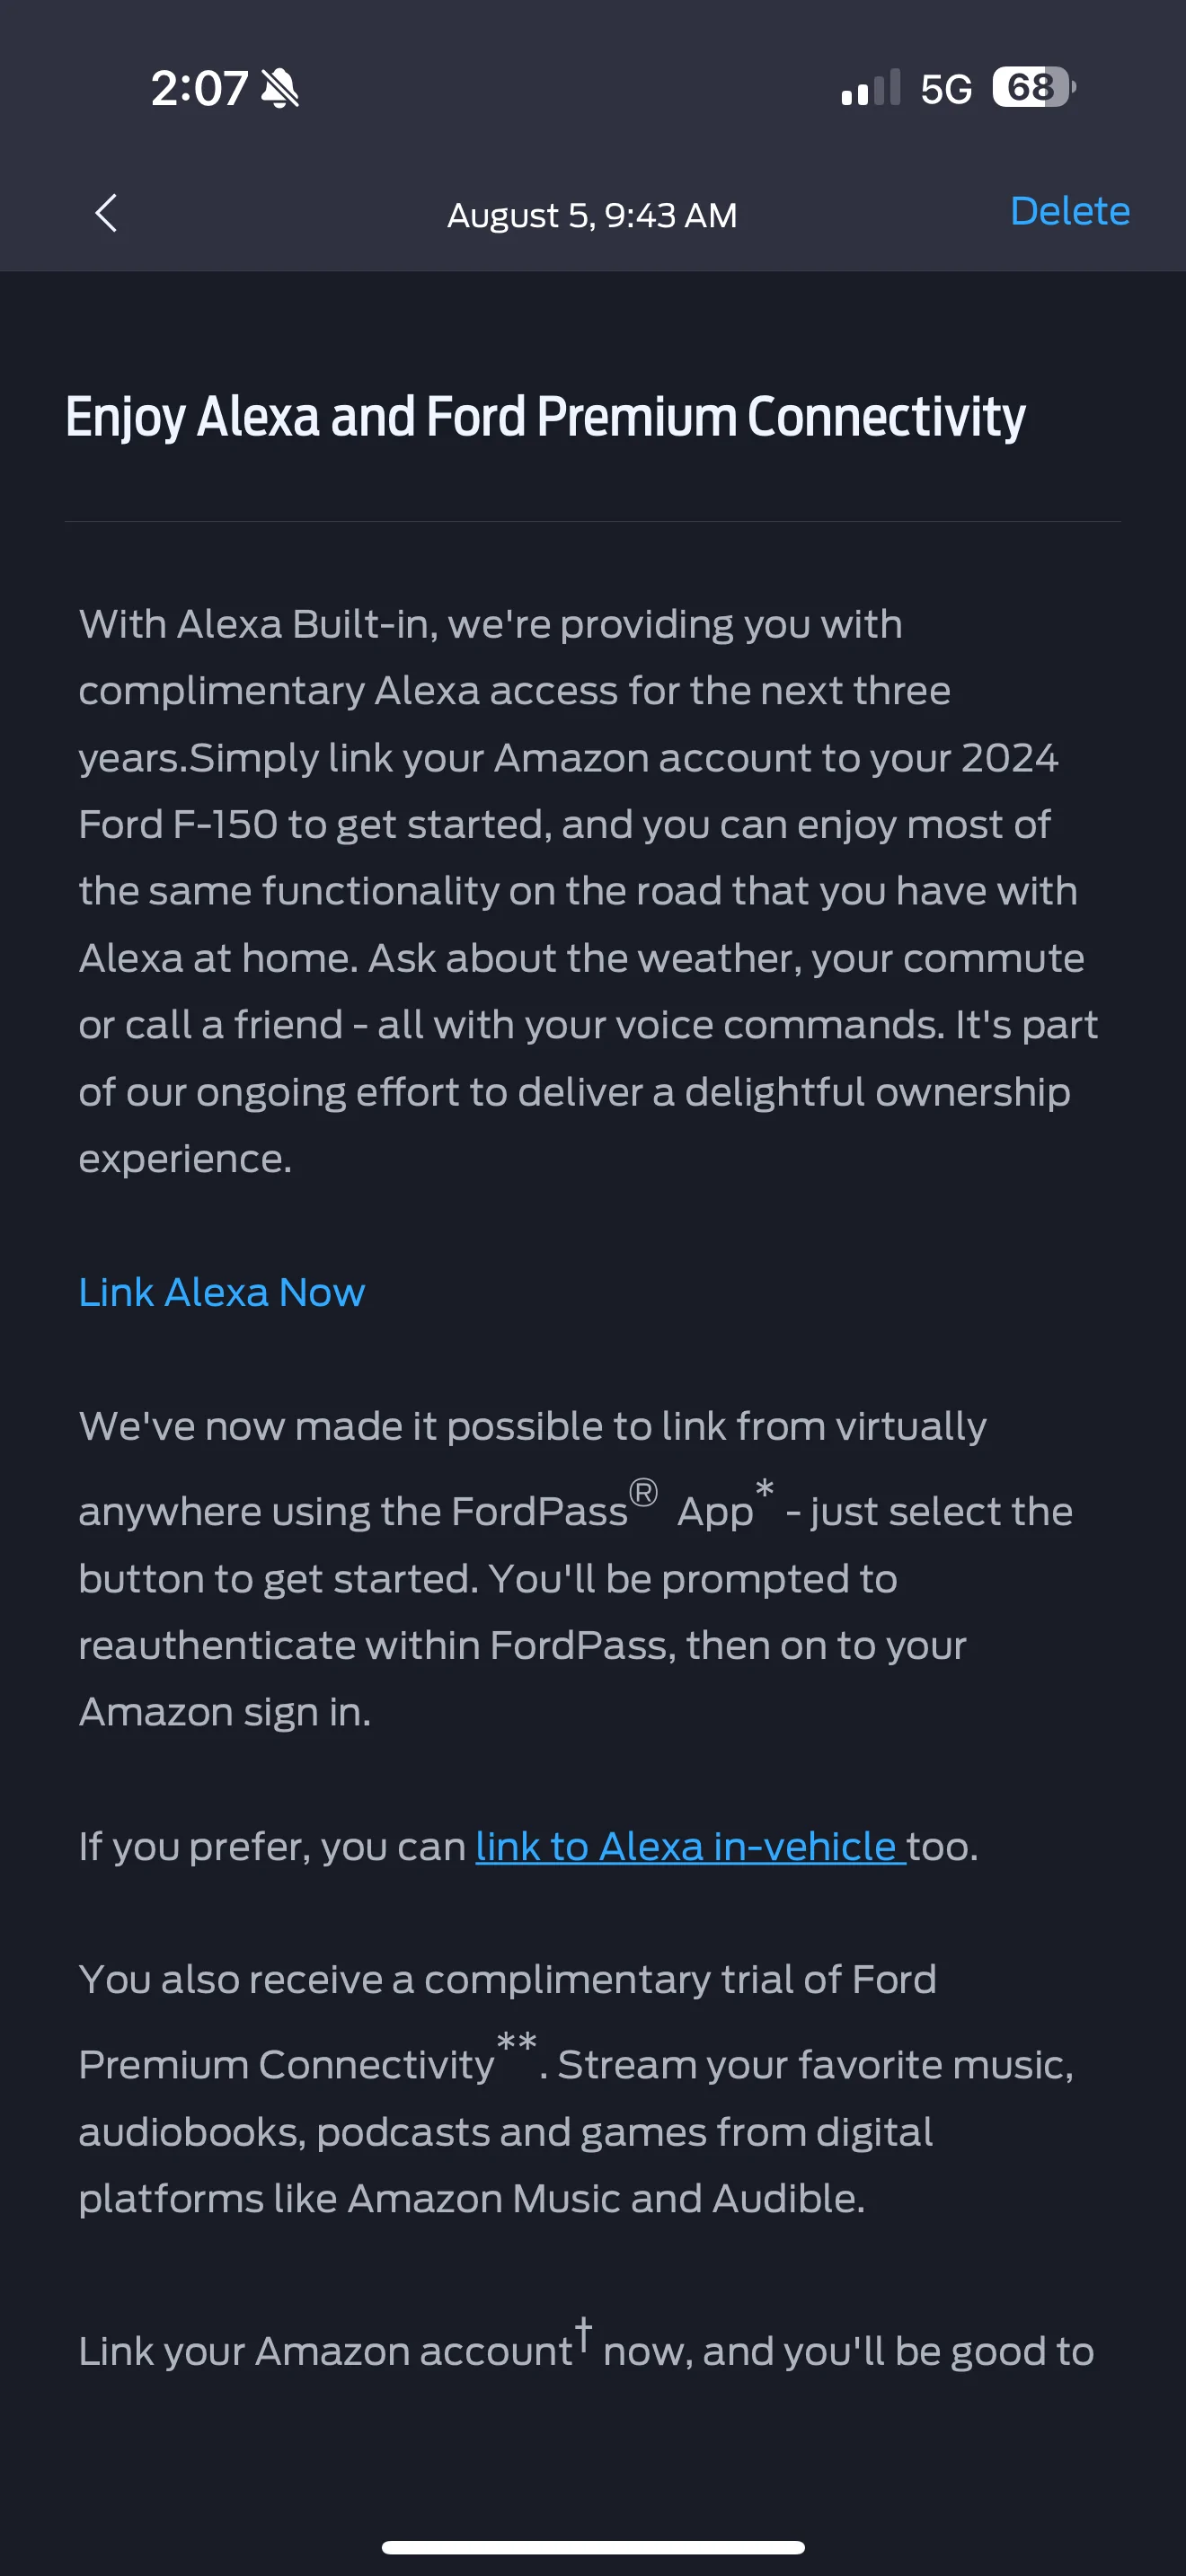Tap the cellular signal bars icon
This screenshot has height=2576, width=1186.
(x=871, y=87)
